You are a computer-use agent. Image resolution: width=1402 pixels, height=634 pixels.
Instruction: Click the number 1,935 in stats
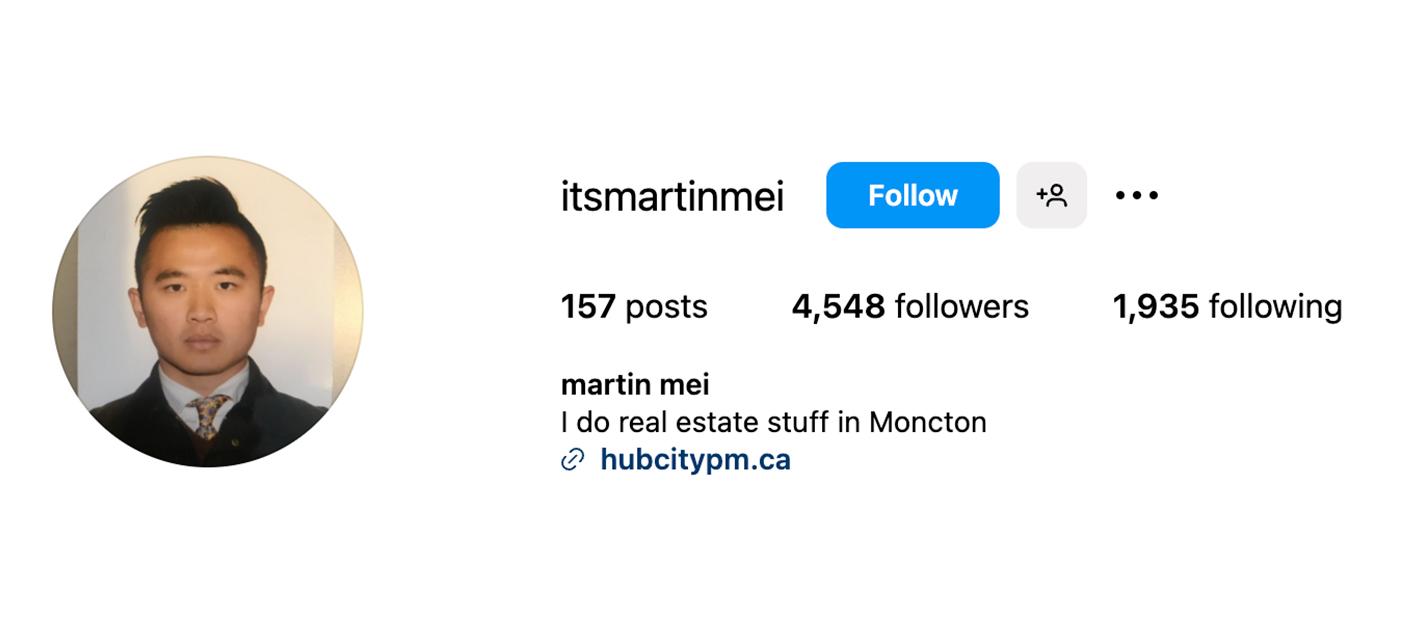(x=1155, y=306)
